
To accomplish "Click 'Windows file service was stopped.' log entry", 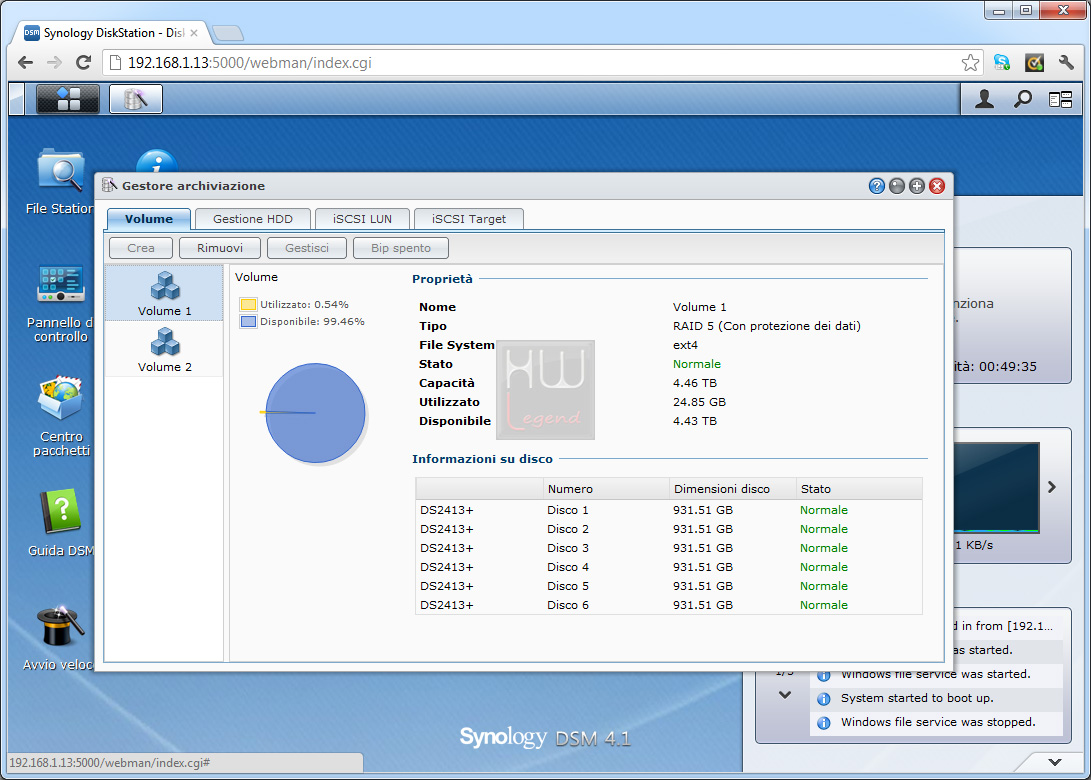I will (x=937, y=722).
